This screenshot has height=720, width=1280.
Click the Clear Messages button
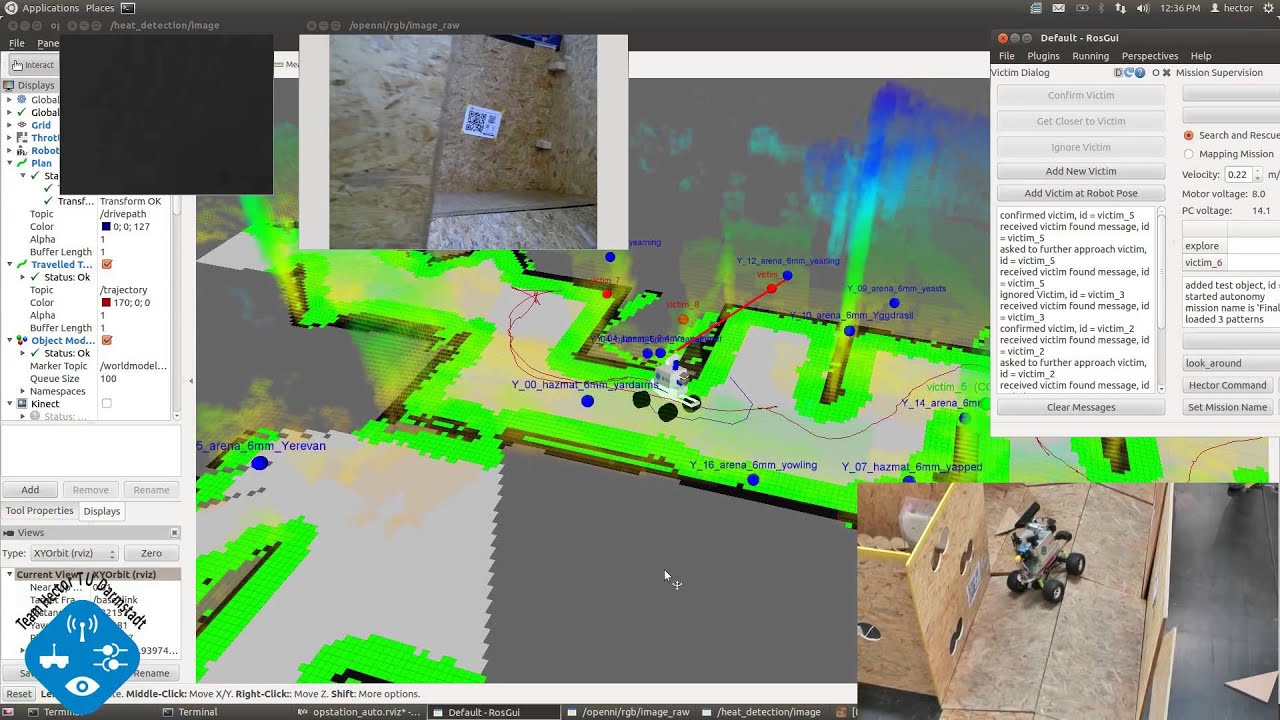coord(1081,407)
